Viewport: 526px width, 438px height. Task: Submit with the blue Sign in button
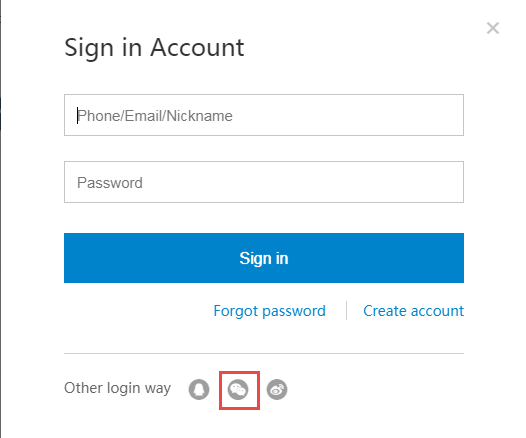point(264,258)
